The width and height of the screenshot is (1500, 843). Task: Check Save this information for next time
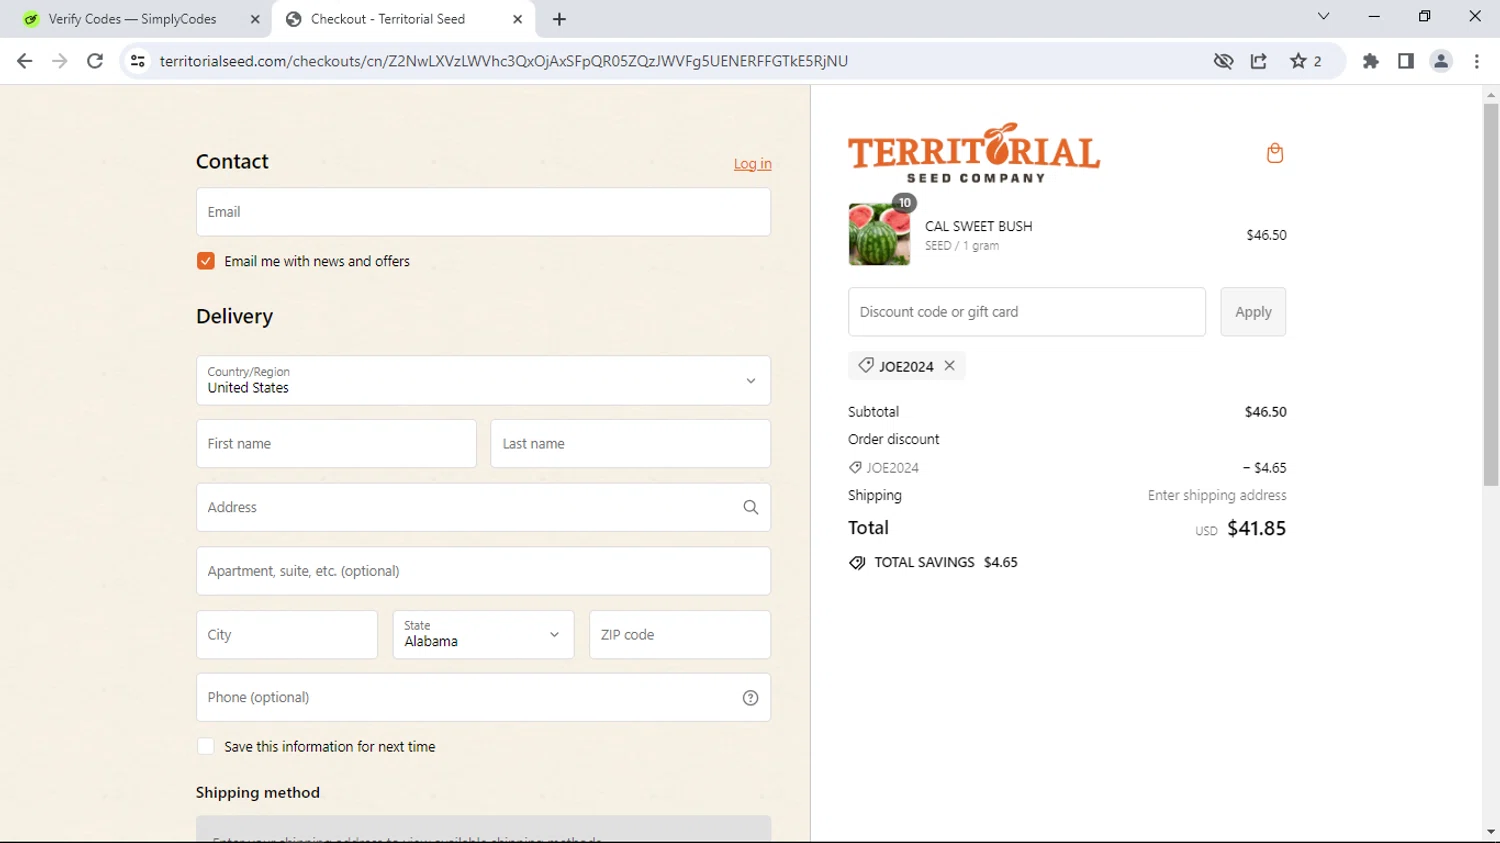tap(206, 747)
